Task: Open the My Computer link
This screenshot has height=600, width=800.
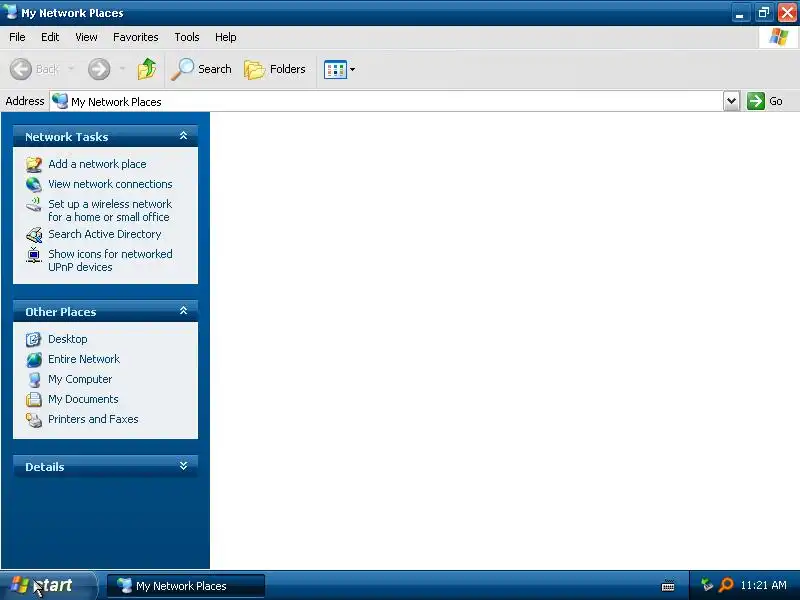Action: 80,380
